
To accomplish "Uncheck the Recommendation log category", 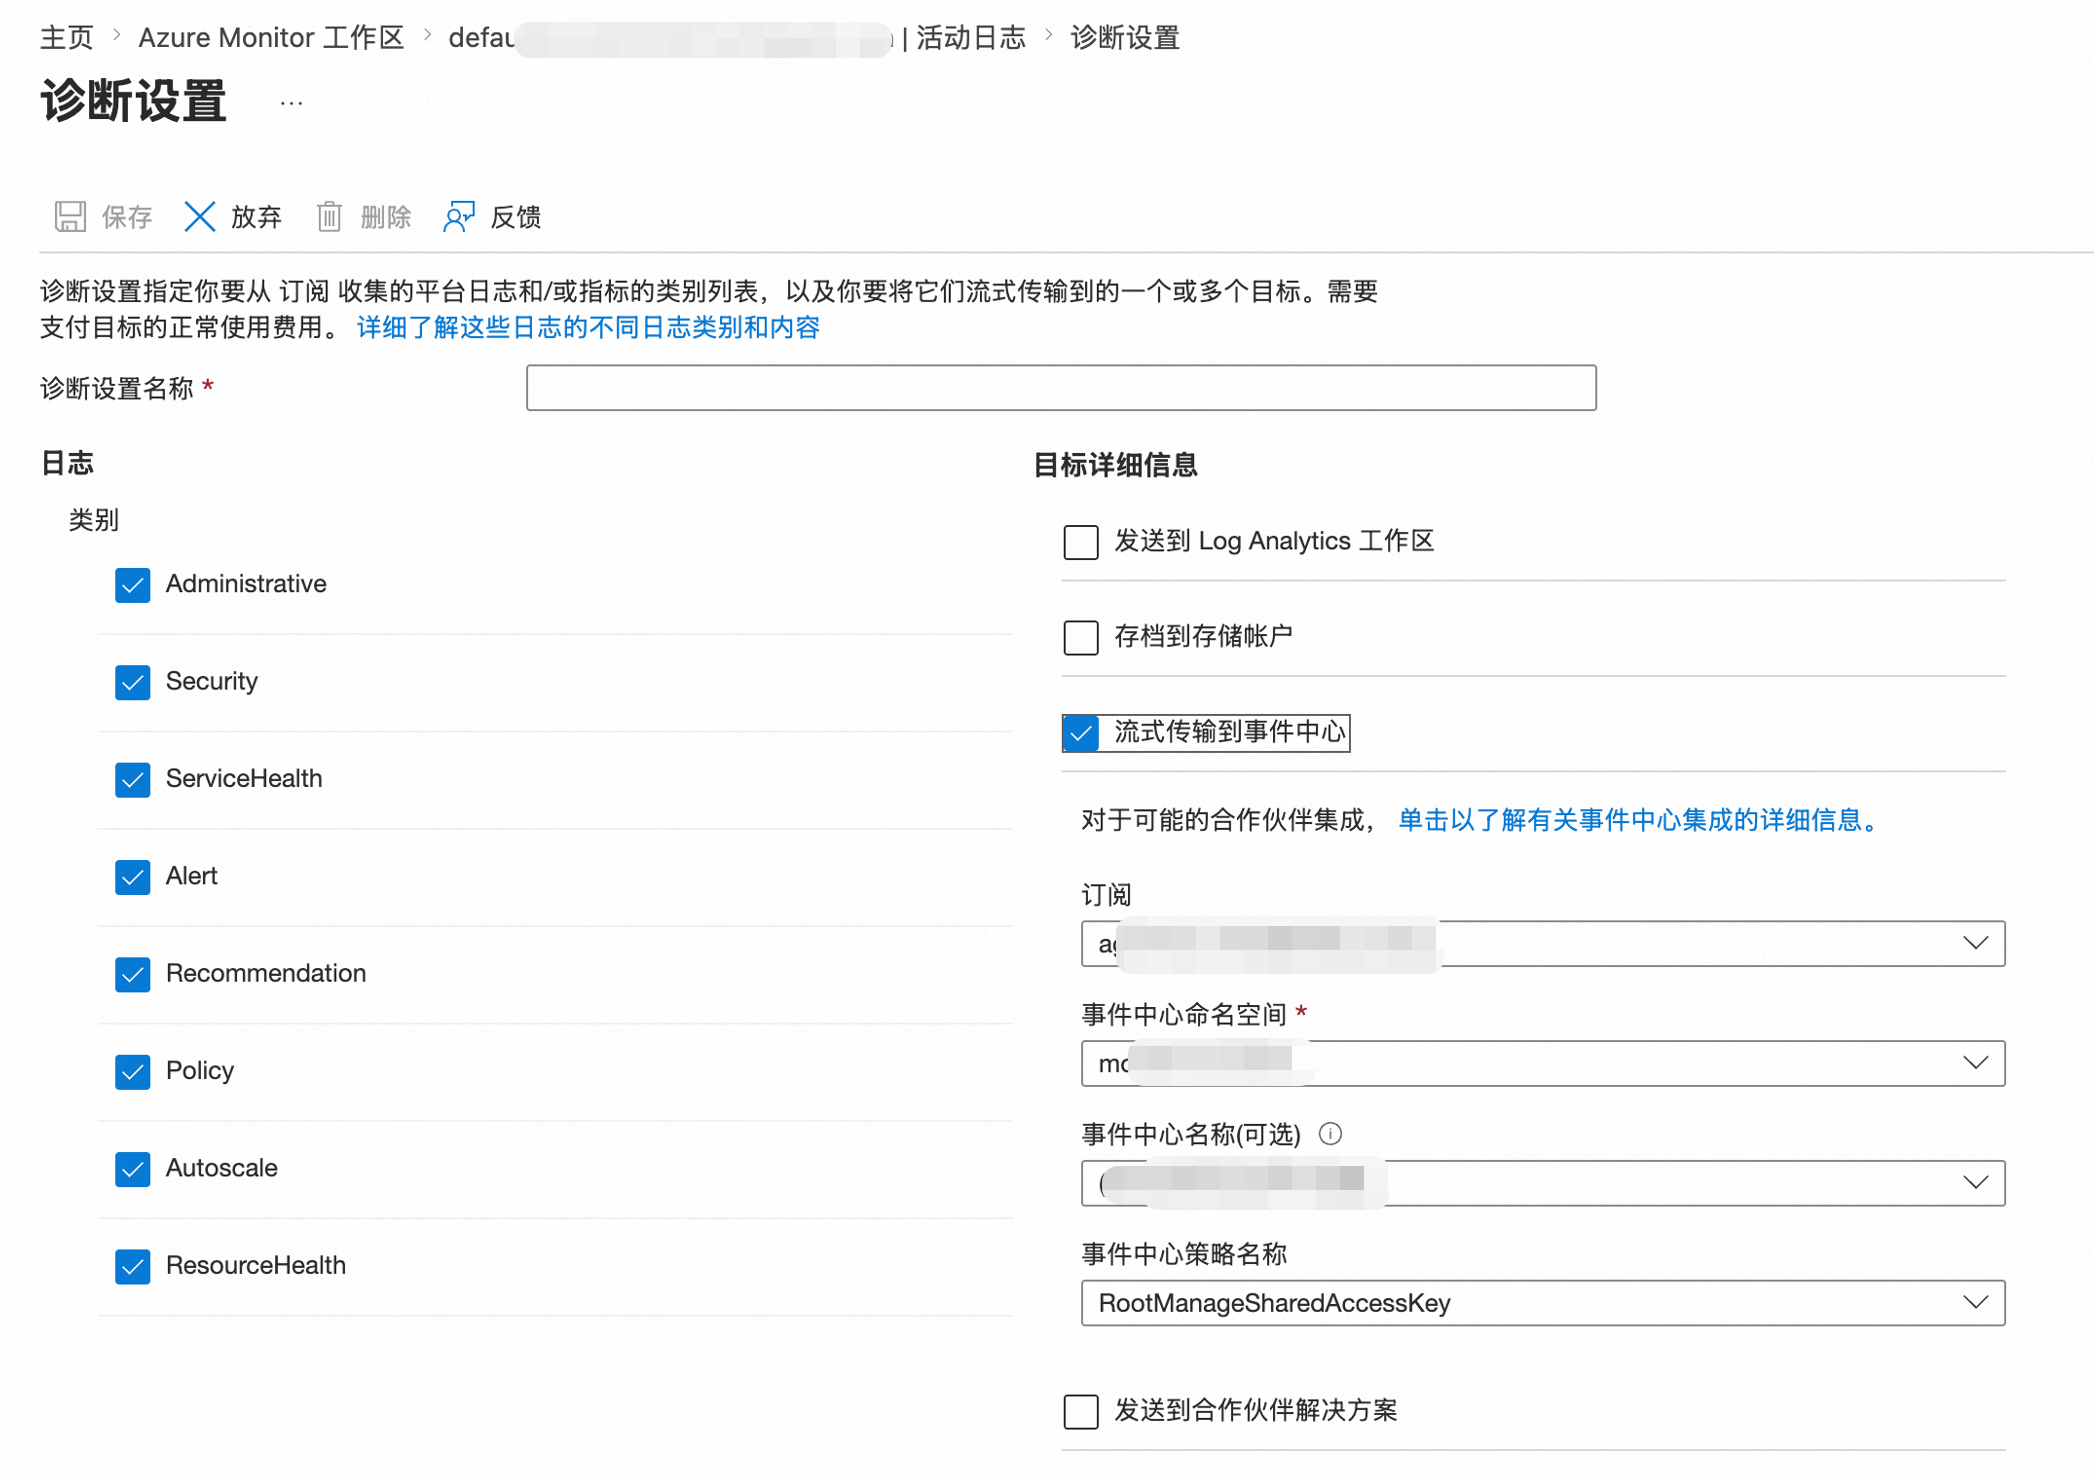I will (x=132, y=974).
